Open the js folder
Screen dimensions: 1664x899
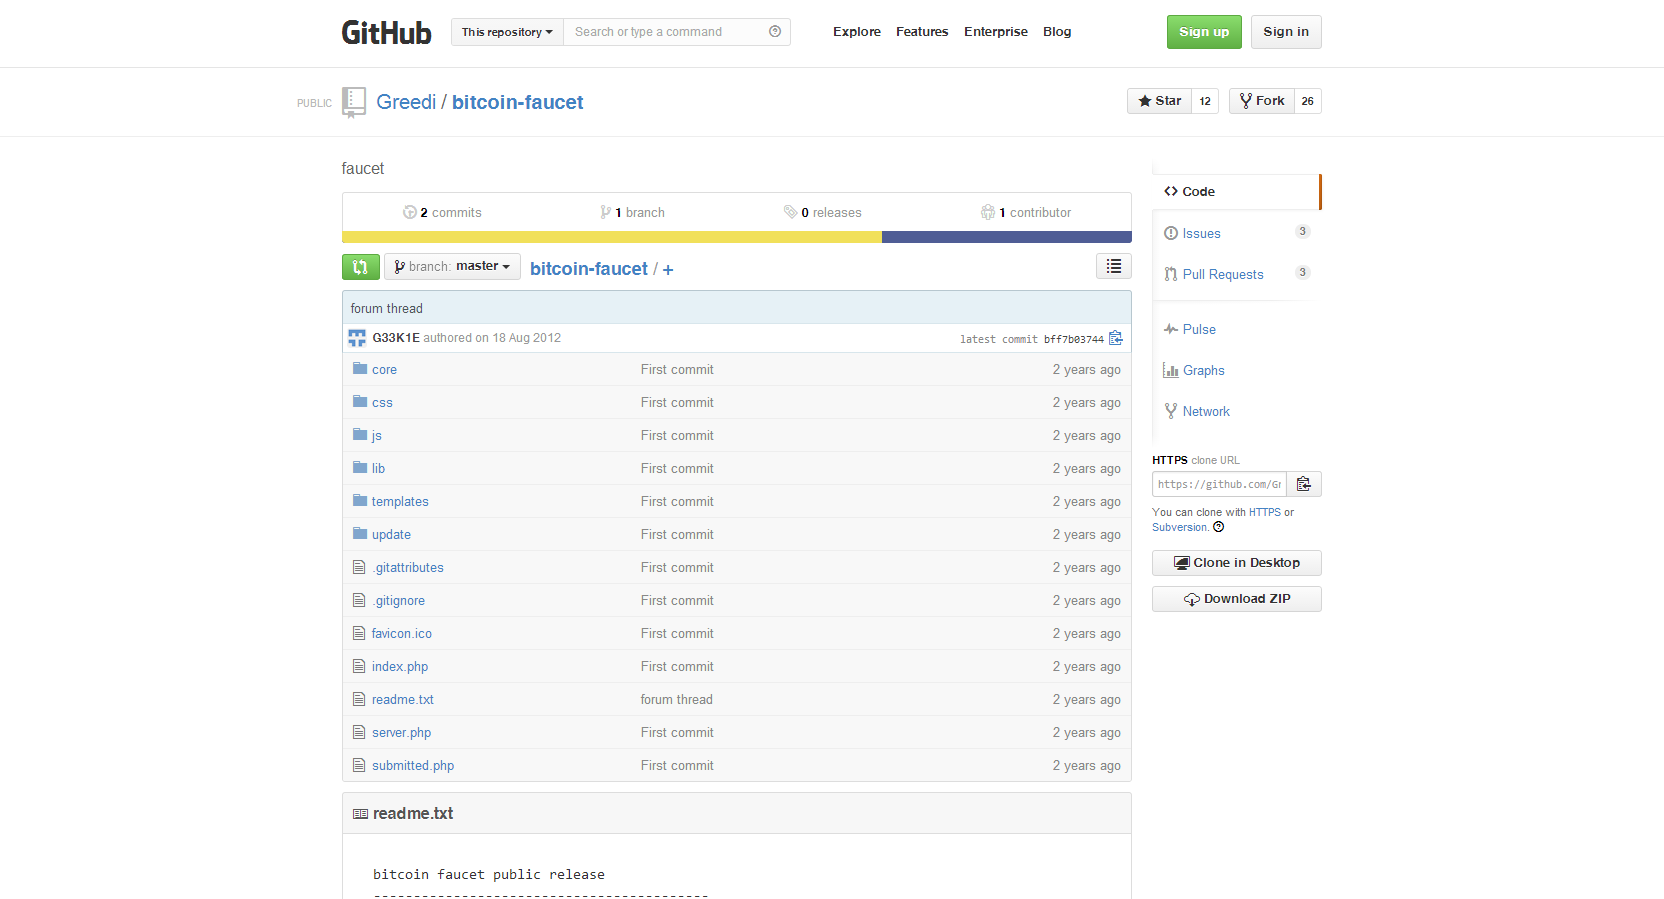tap(377, 435)
